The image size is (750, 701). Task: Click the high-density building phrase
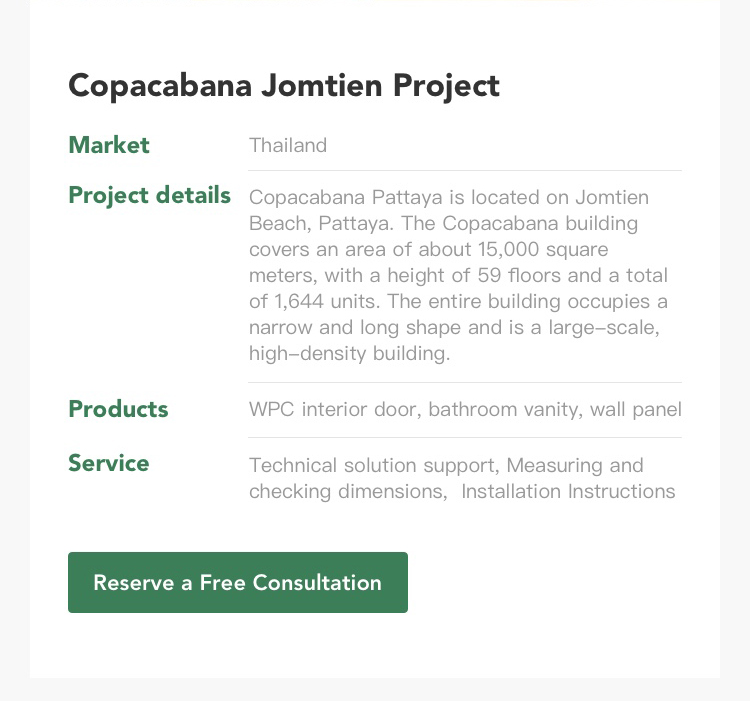(350, 353)
